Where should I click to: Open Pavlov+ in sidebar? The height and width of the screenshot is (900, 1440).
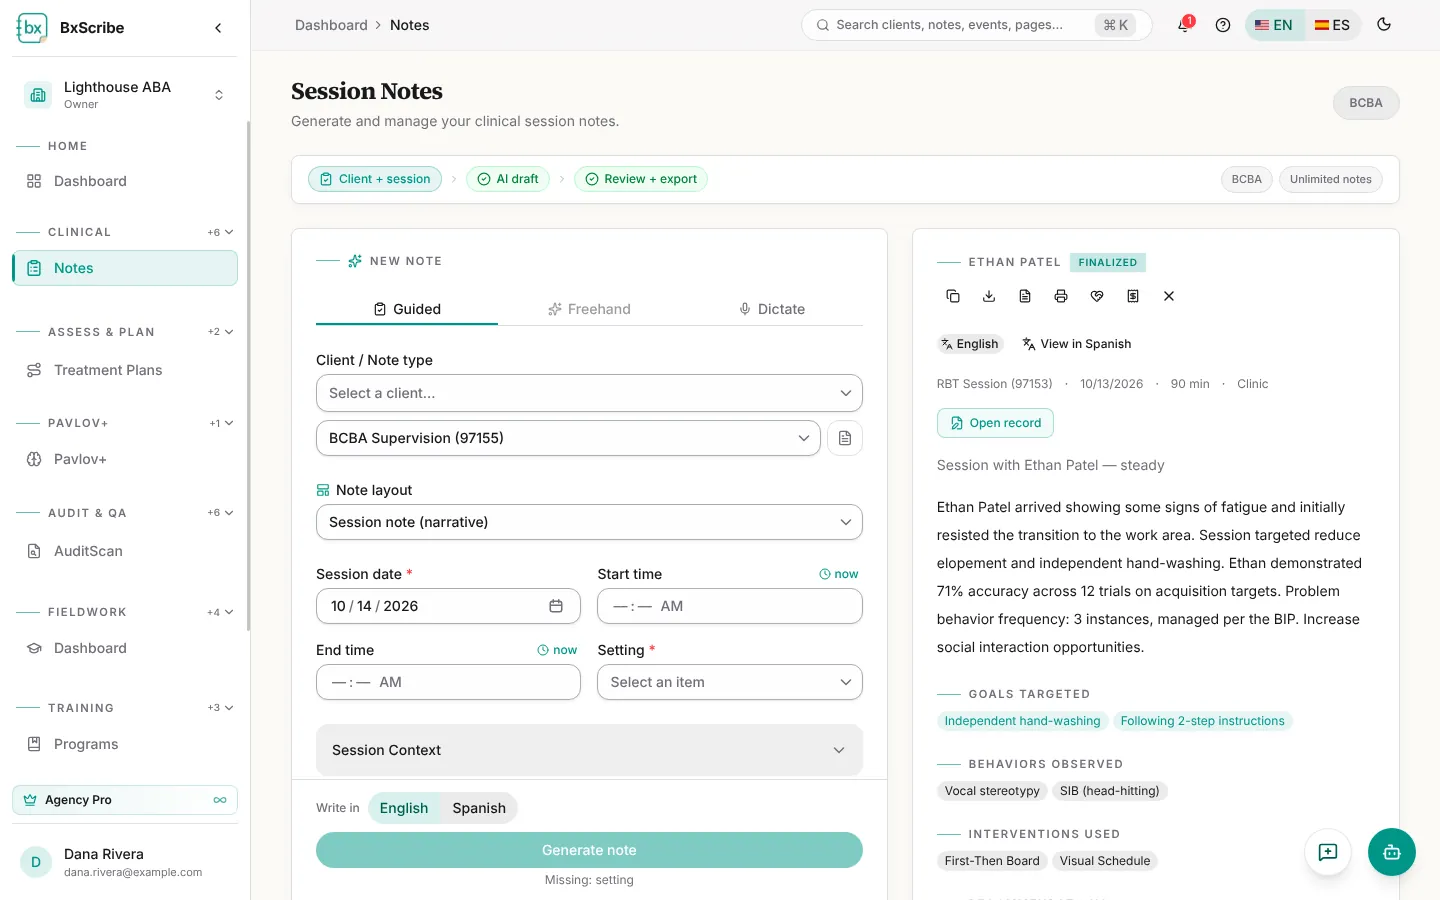(125, 459)
